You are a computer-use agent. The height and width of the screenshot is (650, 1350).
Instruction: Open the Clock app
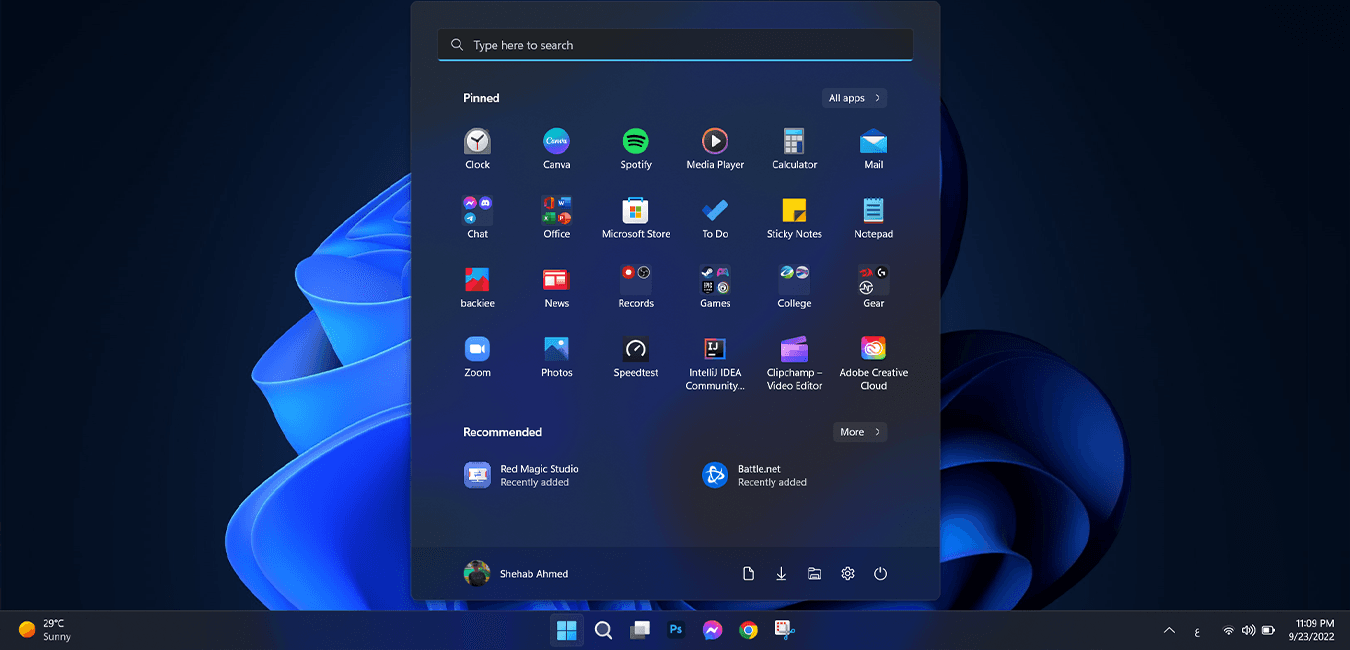pyautogui.click(x=477, y=149)
